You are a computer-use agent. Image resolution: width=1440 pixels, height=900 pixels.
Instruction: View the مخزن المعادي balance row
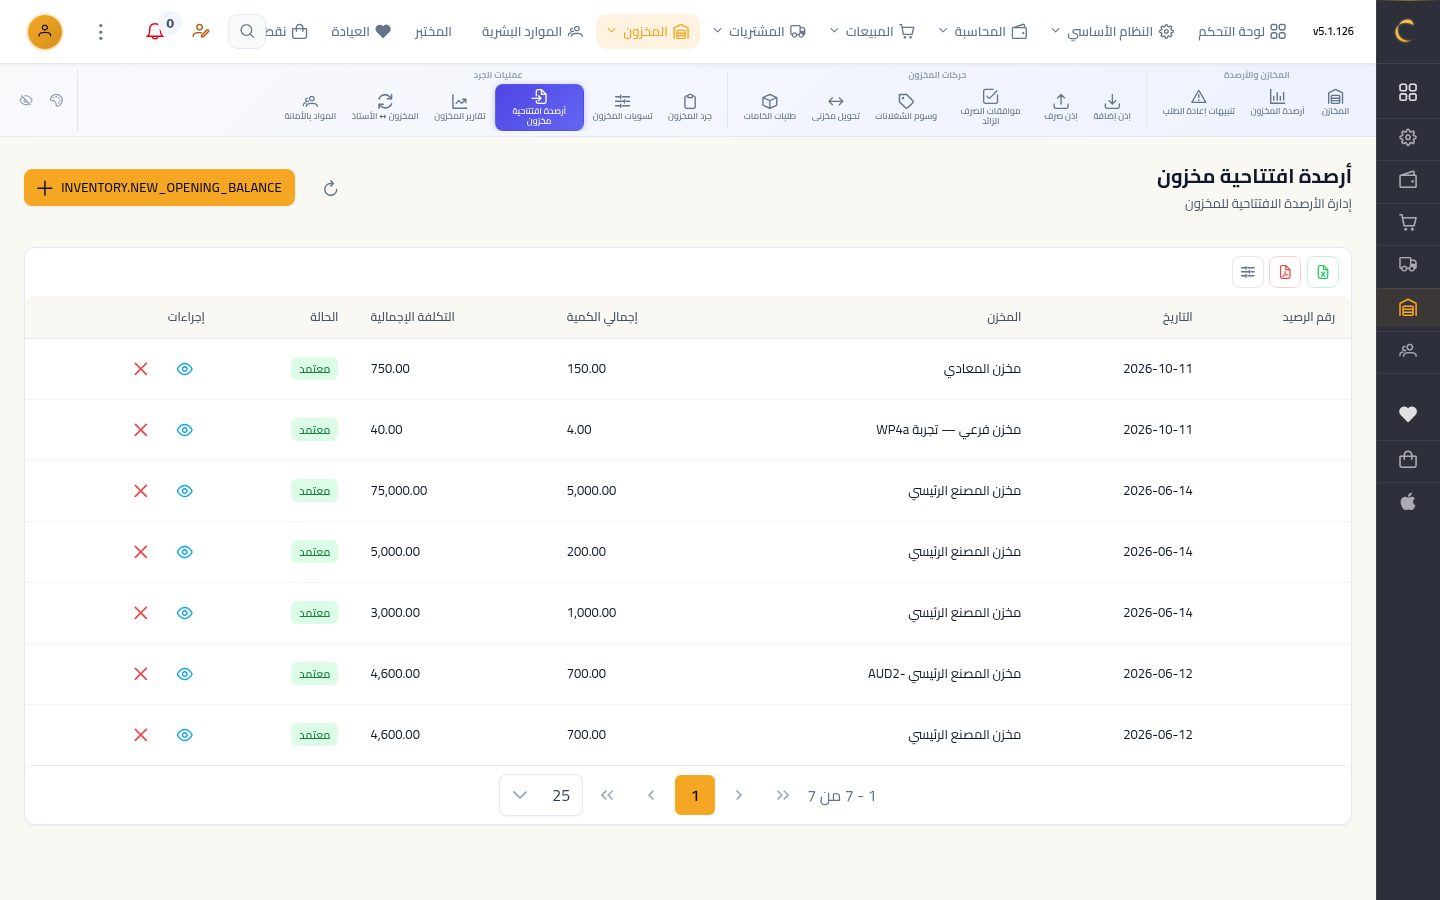(185, 369)
